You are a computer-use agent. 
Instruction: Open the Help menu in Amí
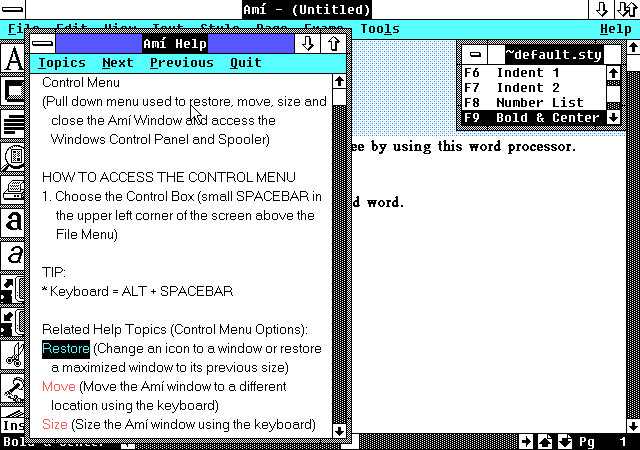point(616,29)
